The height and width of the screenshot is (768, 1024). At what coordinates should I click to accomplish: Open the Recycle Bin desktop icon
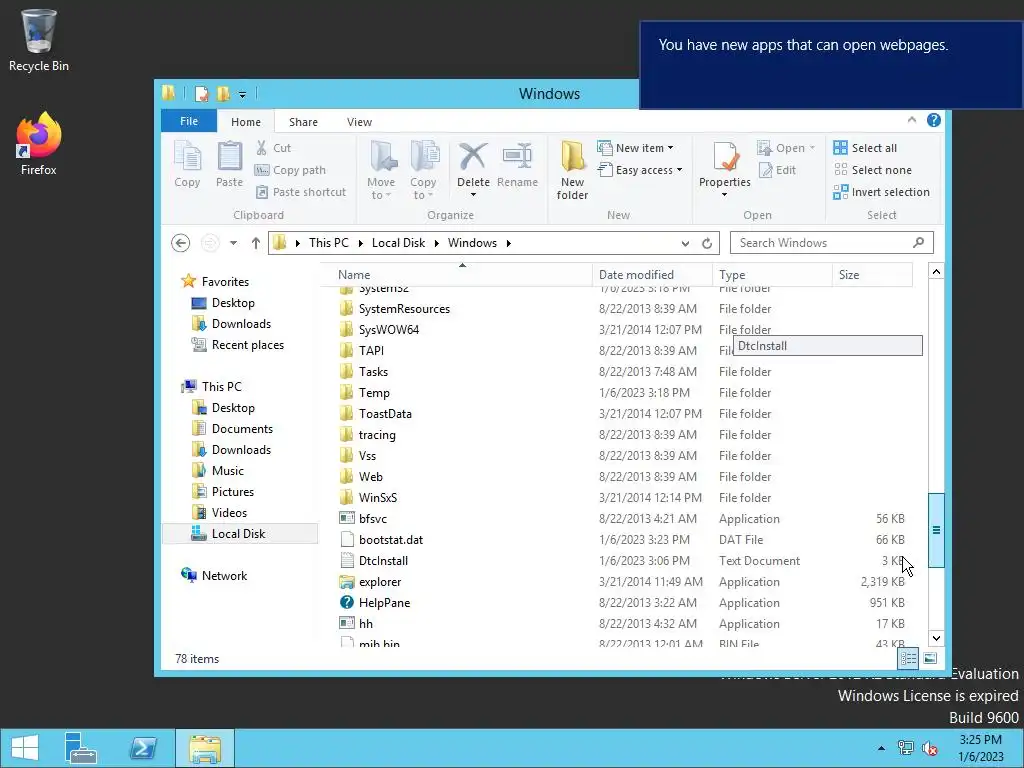coord(39,40)
